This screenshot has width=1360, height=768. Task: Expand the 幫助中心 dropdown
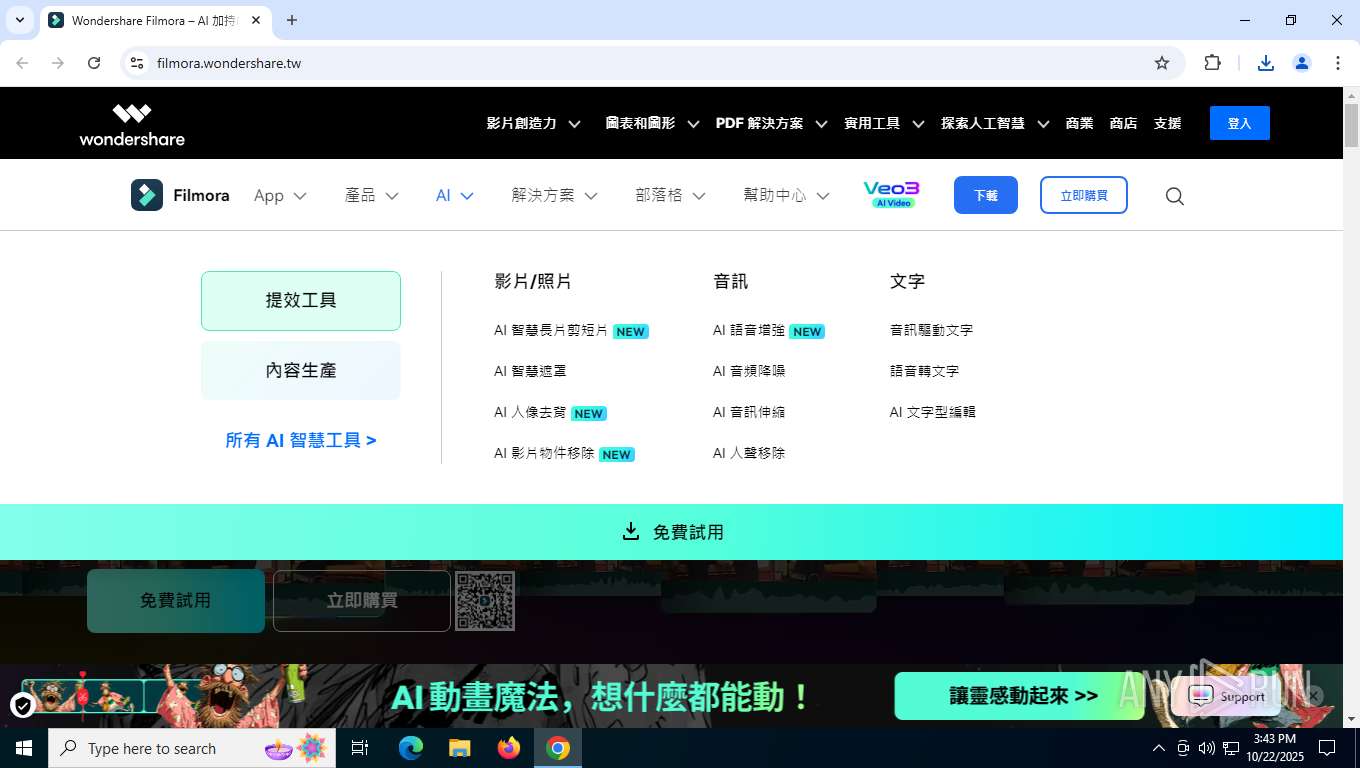pos(786,196)
